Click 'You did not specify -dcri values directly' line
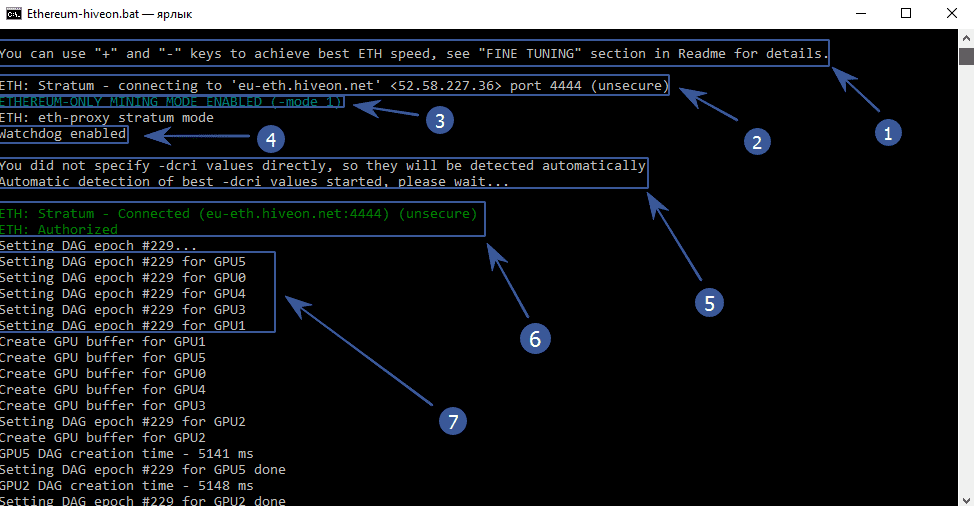This screenshot has width=974, height=506. [x=323, y=166]
